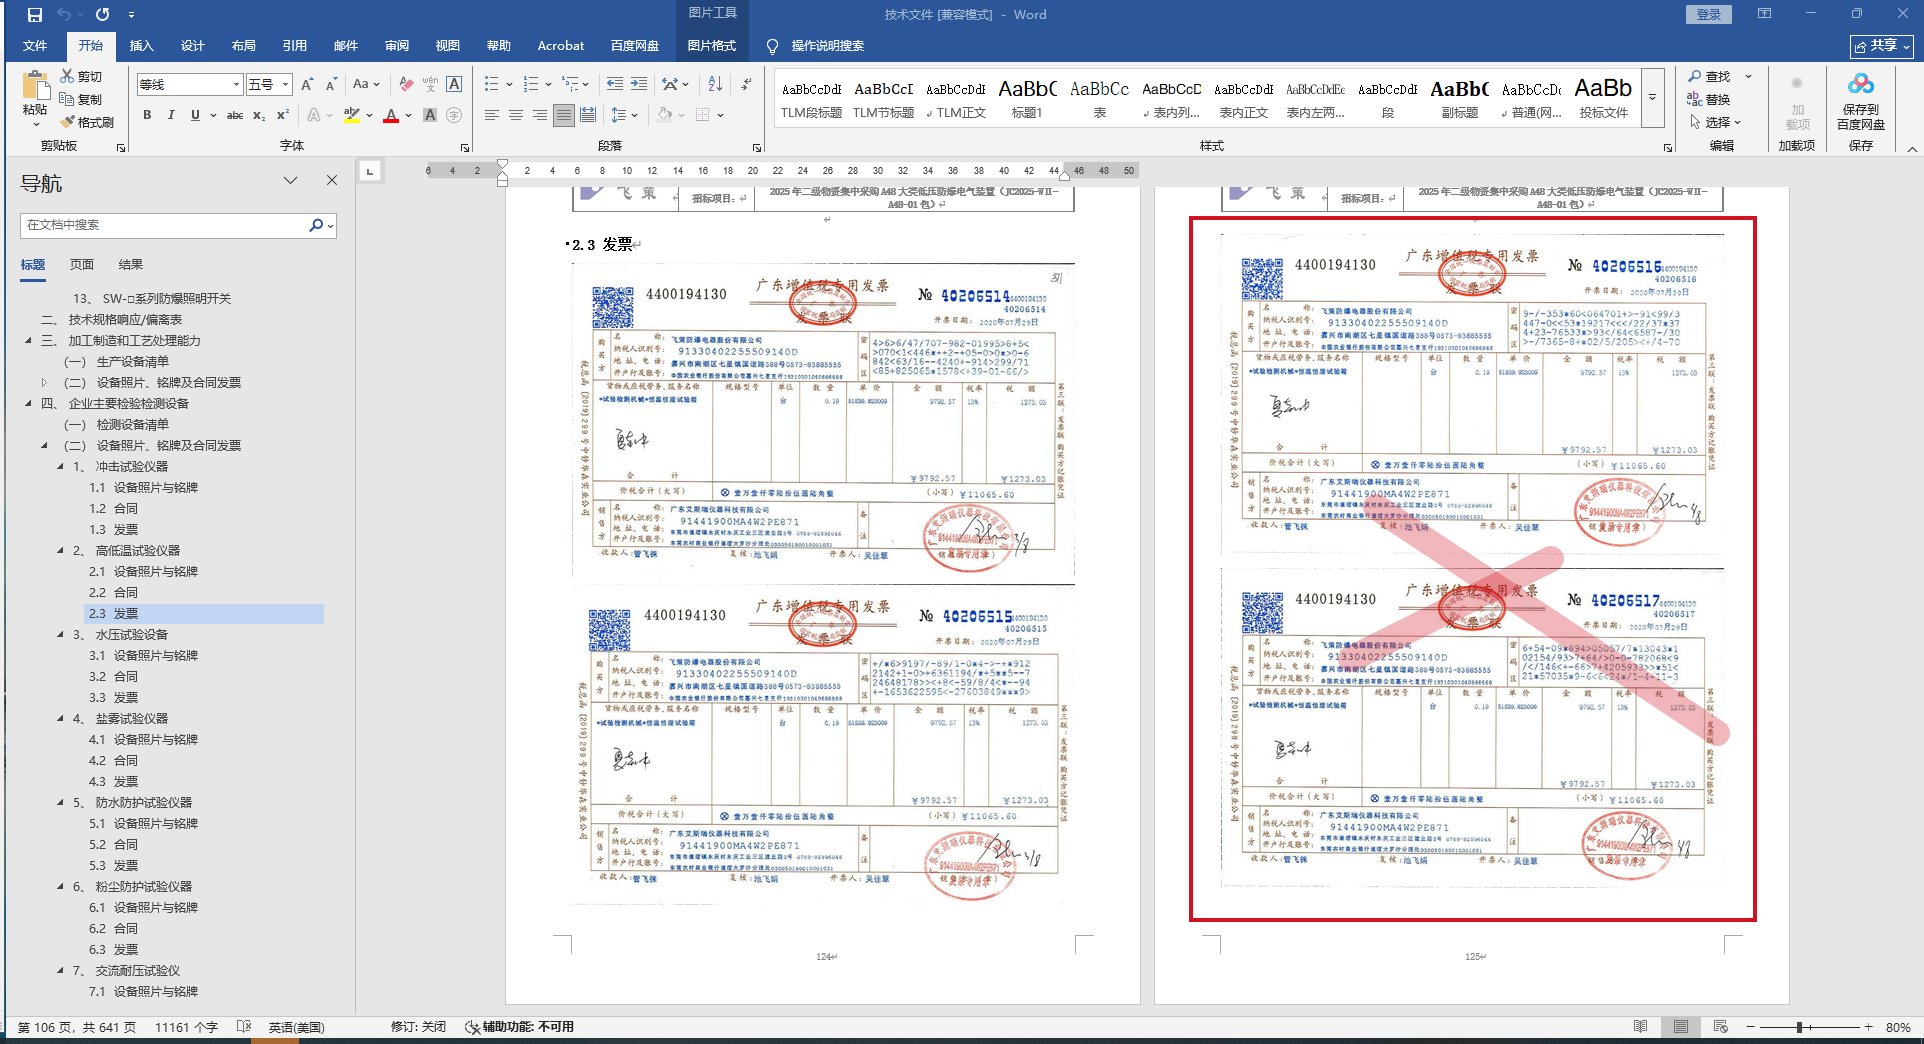Switch to read mode view in status bar

coord(1640,1027)
